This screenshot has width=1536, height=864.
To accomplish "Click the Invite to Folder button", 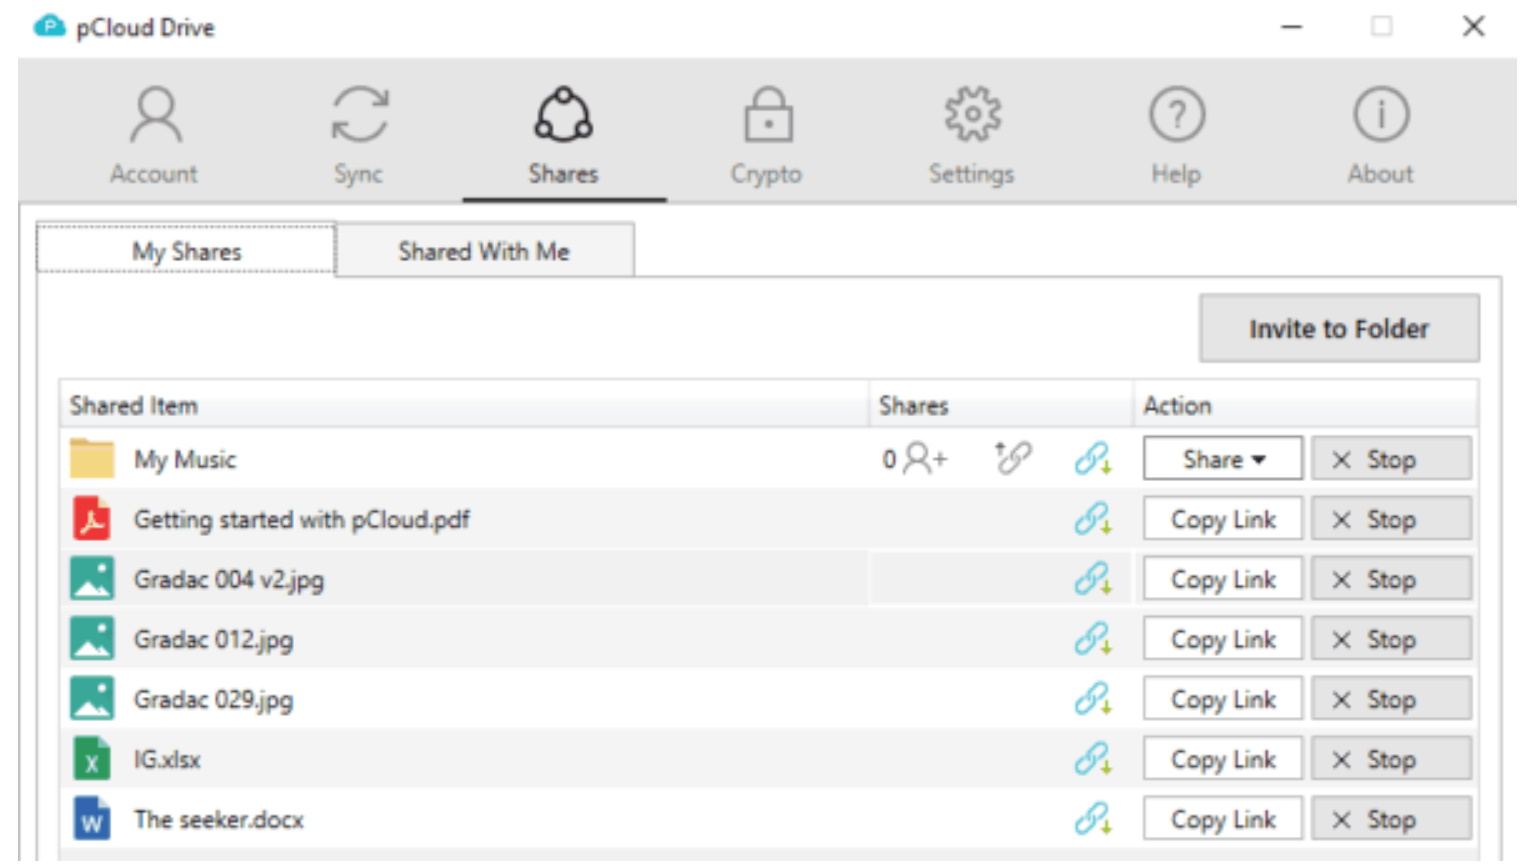I will click(x=1339, y=328).
